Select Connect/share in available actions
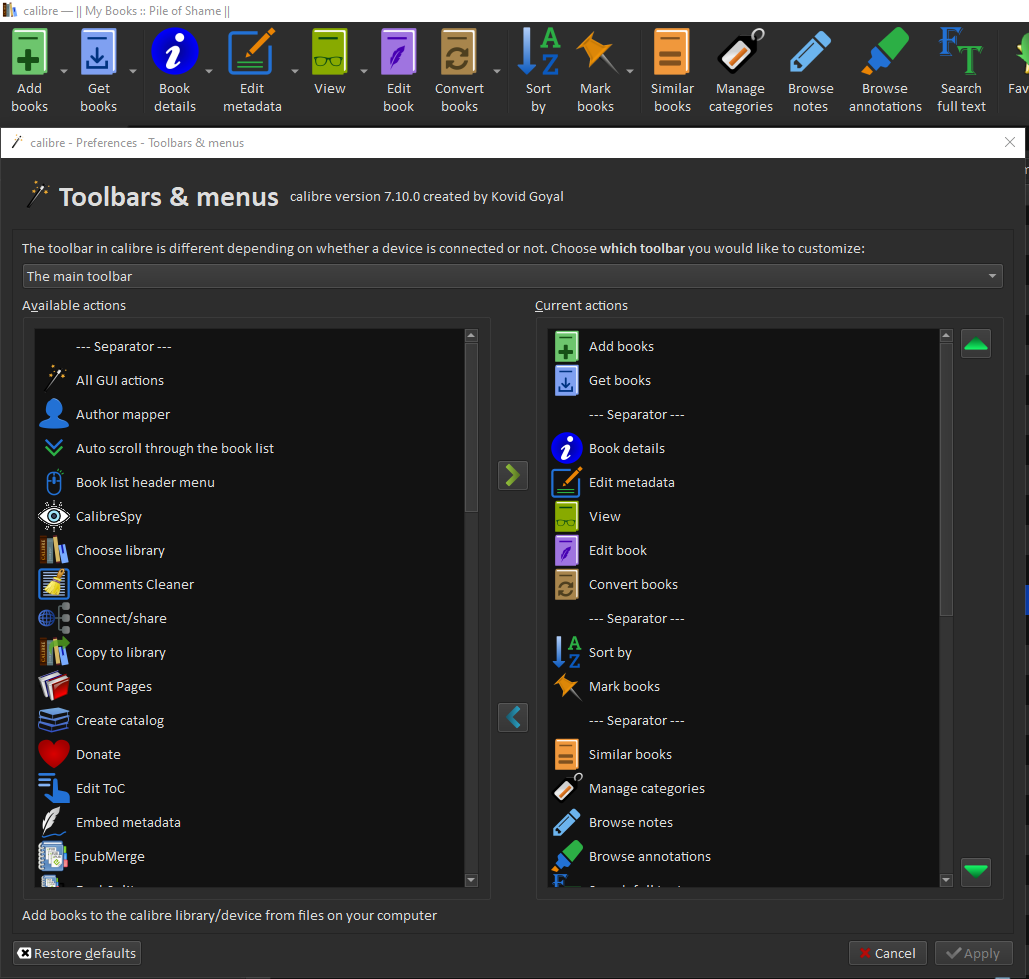 (x=249, y=618)
